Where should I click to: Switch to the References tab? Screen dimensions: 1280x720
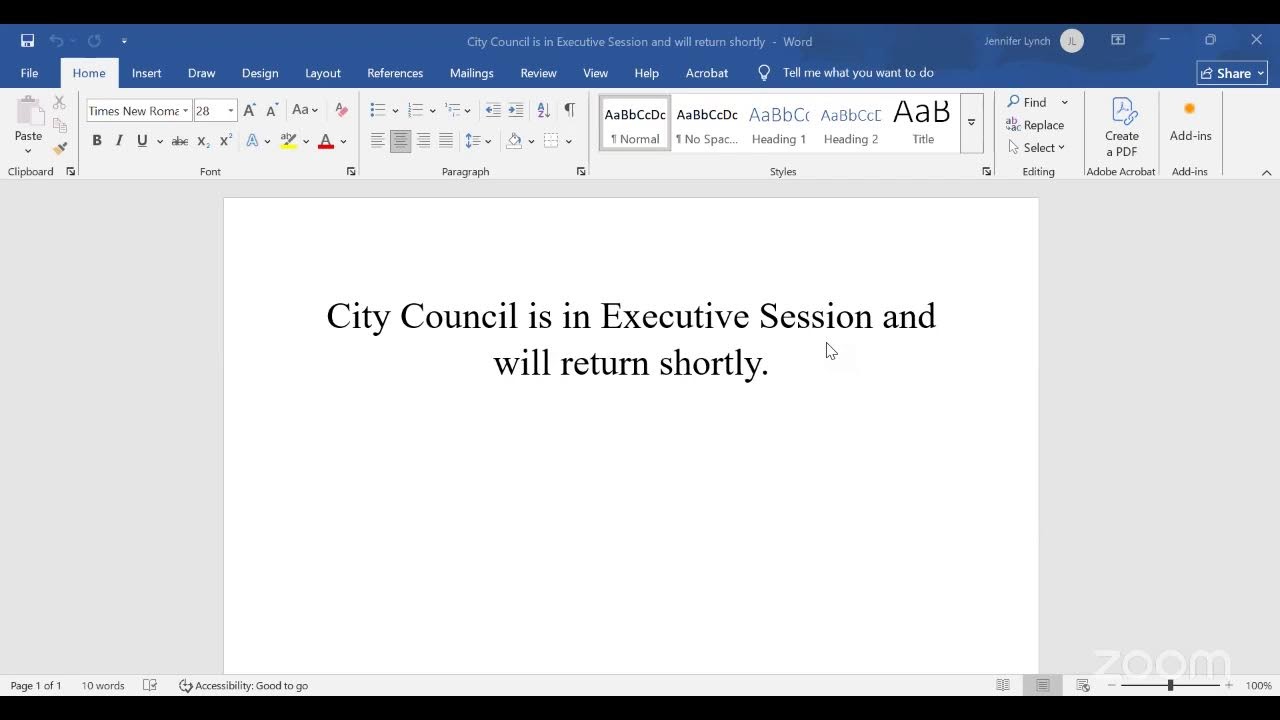395,73
